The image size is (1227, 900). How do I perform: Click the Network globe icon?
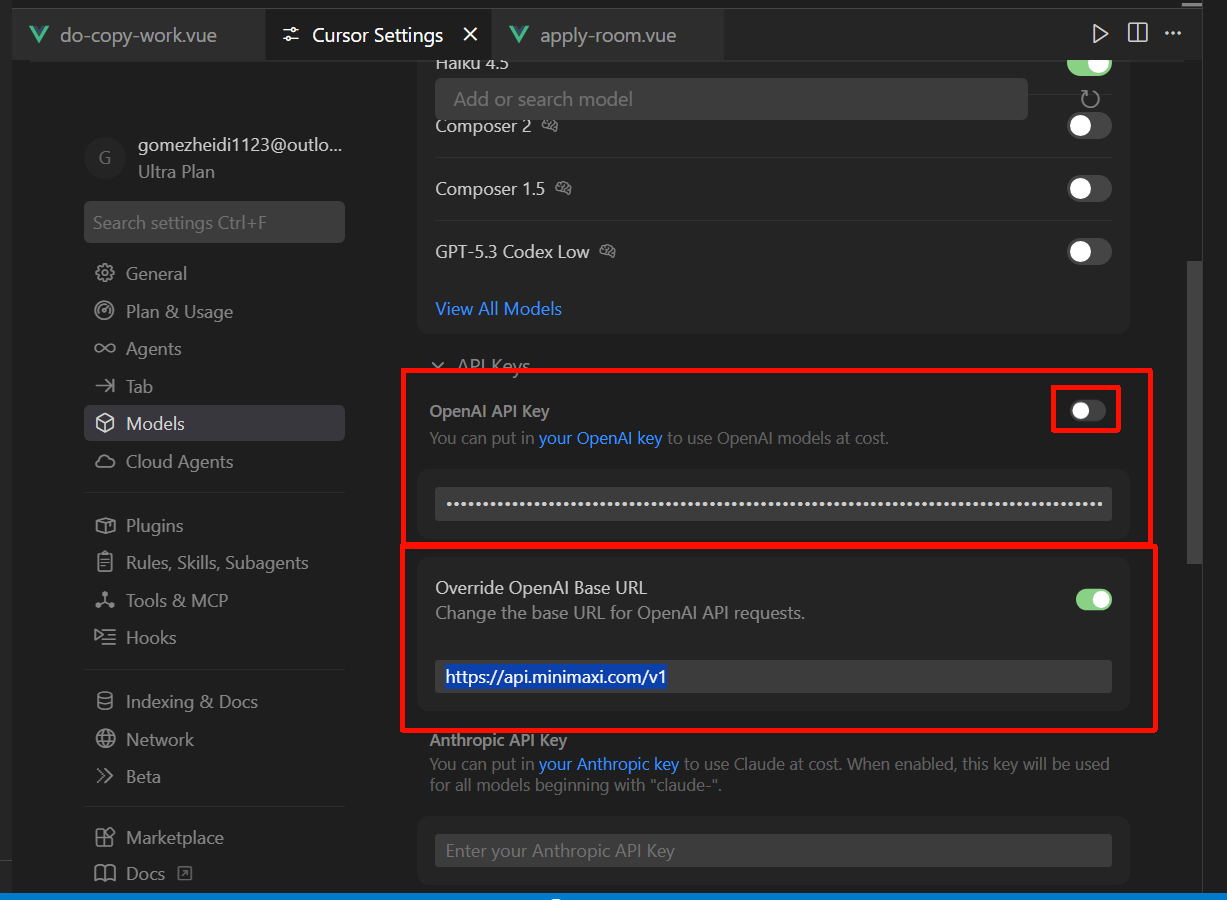pyautogui.click(x=105, y=739)
